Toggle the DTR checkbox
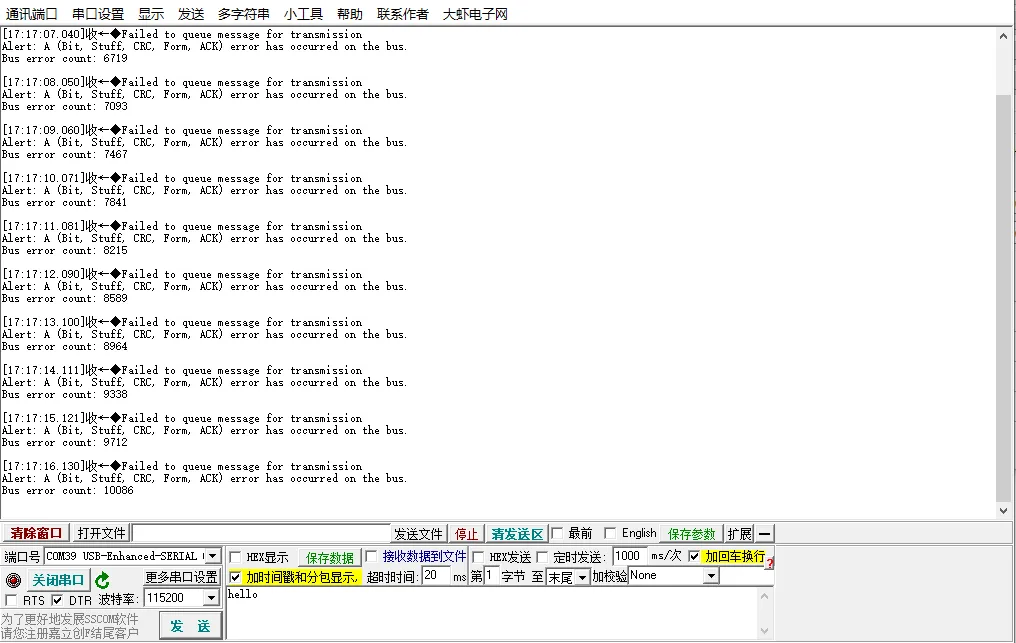This screenshot has height=643, width=1016. pyautogui.click(x=57, y=600)
